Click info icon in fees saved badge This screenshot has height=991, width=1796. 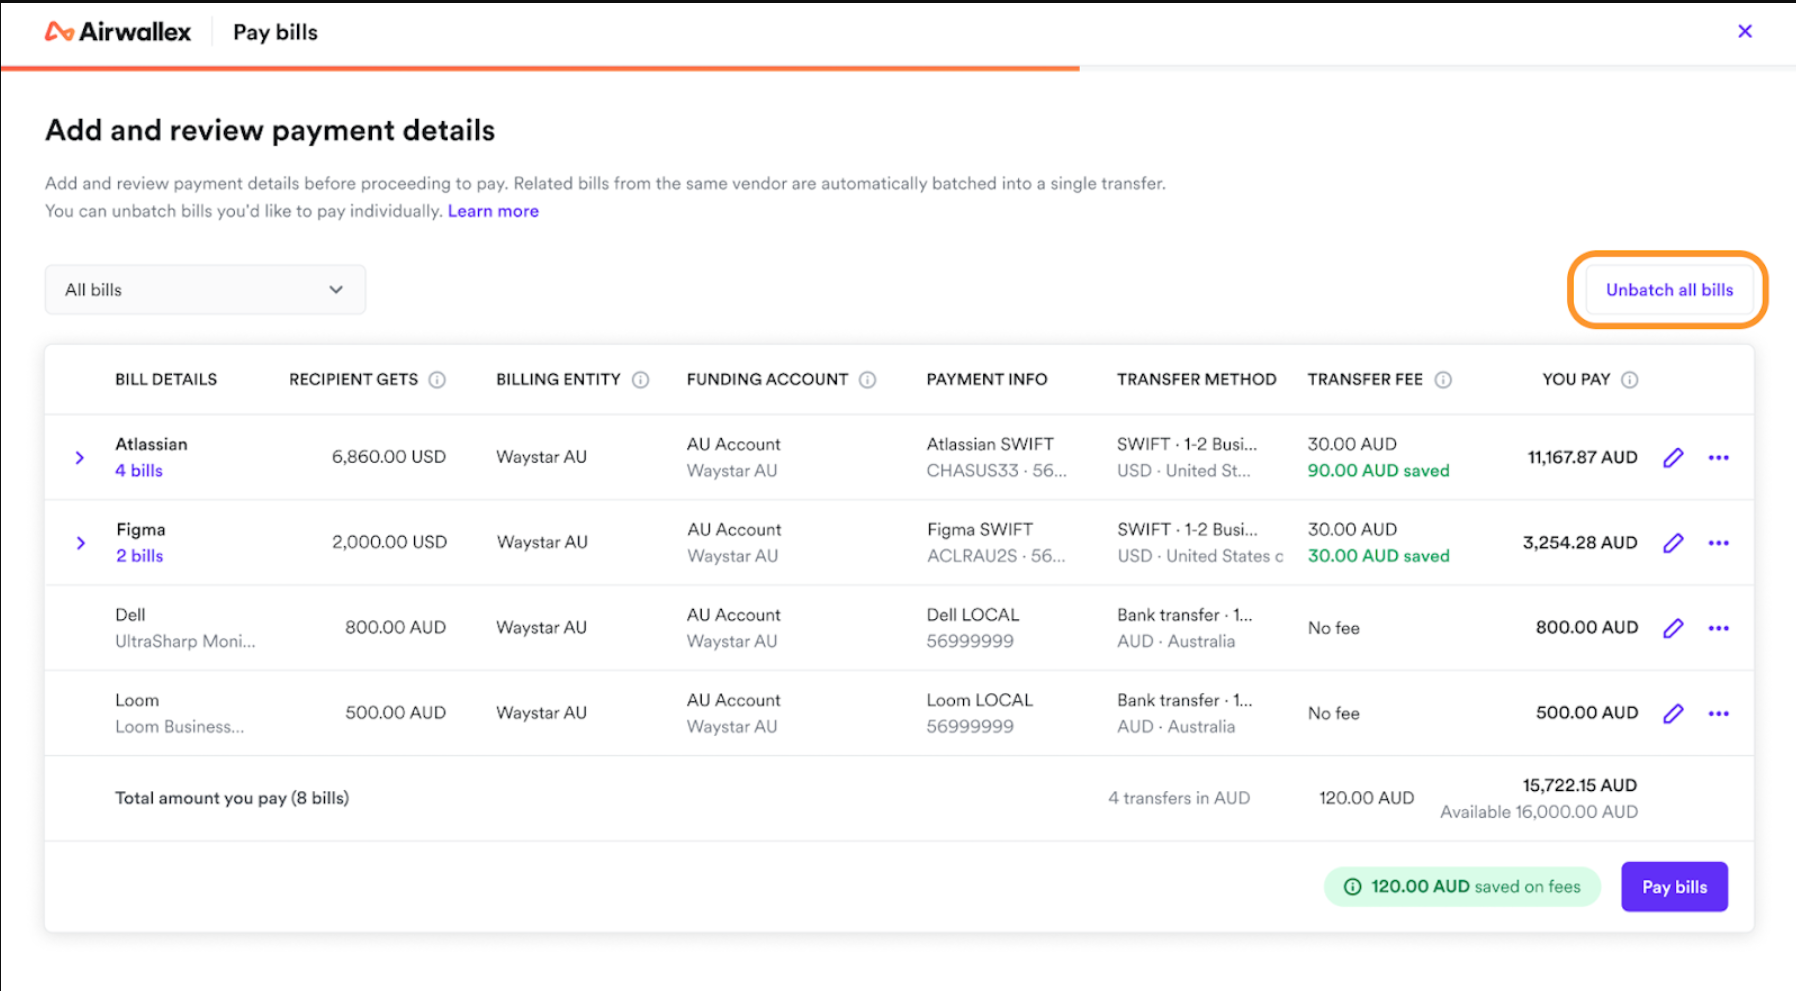coord(1352,887)
